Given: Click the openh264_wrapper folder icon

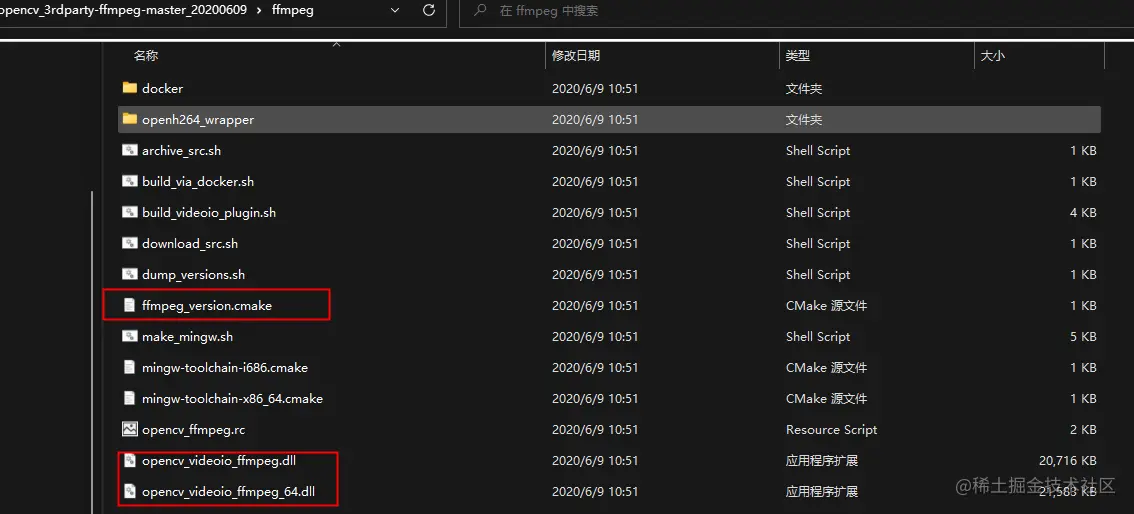Looking at the screenshot, I should 129,119.
